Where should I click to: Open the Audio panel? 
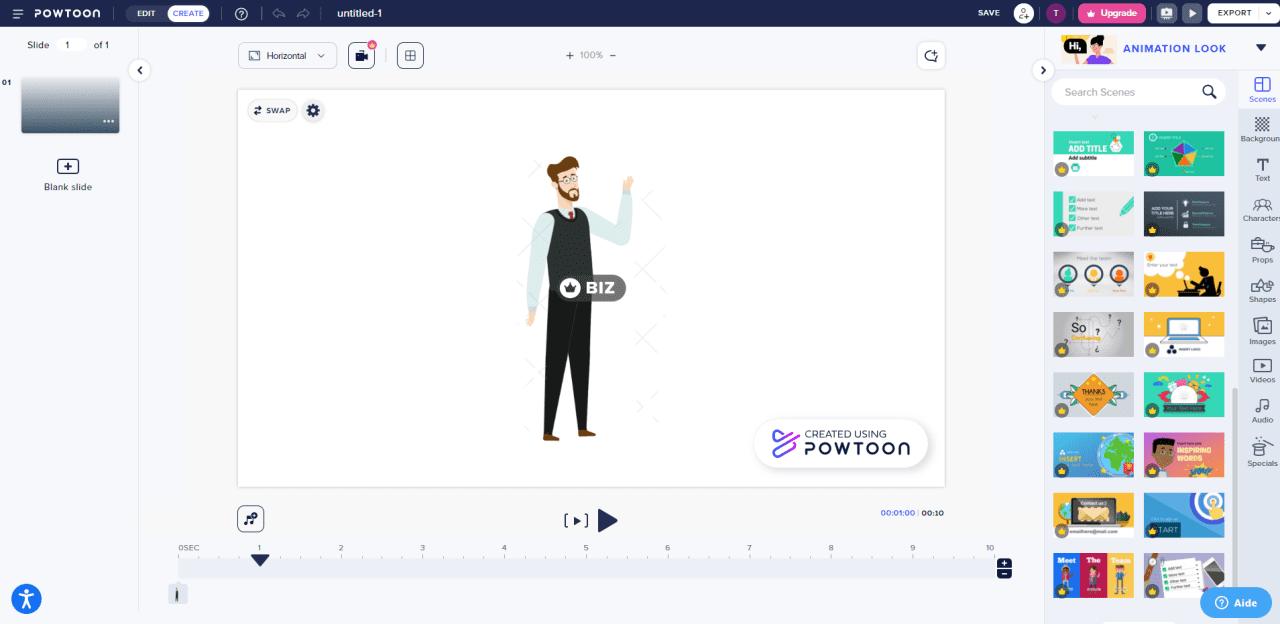[x=1261, y=412]
